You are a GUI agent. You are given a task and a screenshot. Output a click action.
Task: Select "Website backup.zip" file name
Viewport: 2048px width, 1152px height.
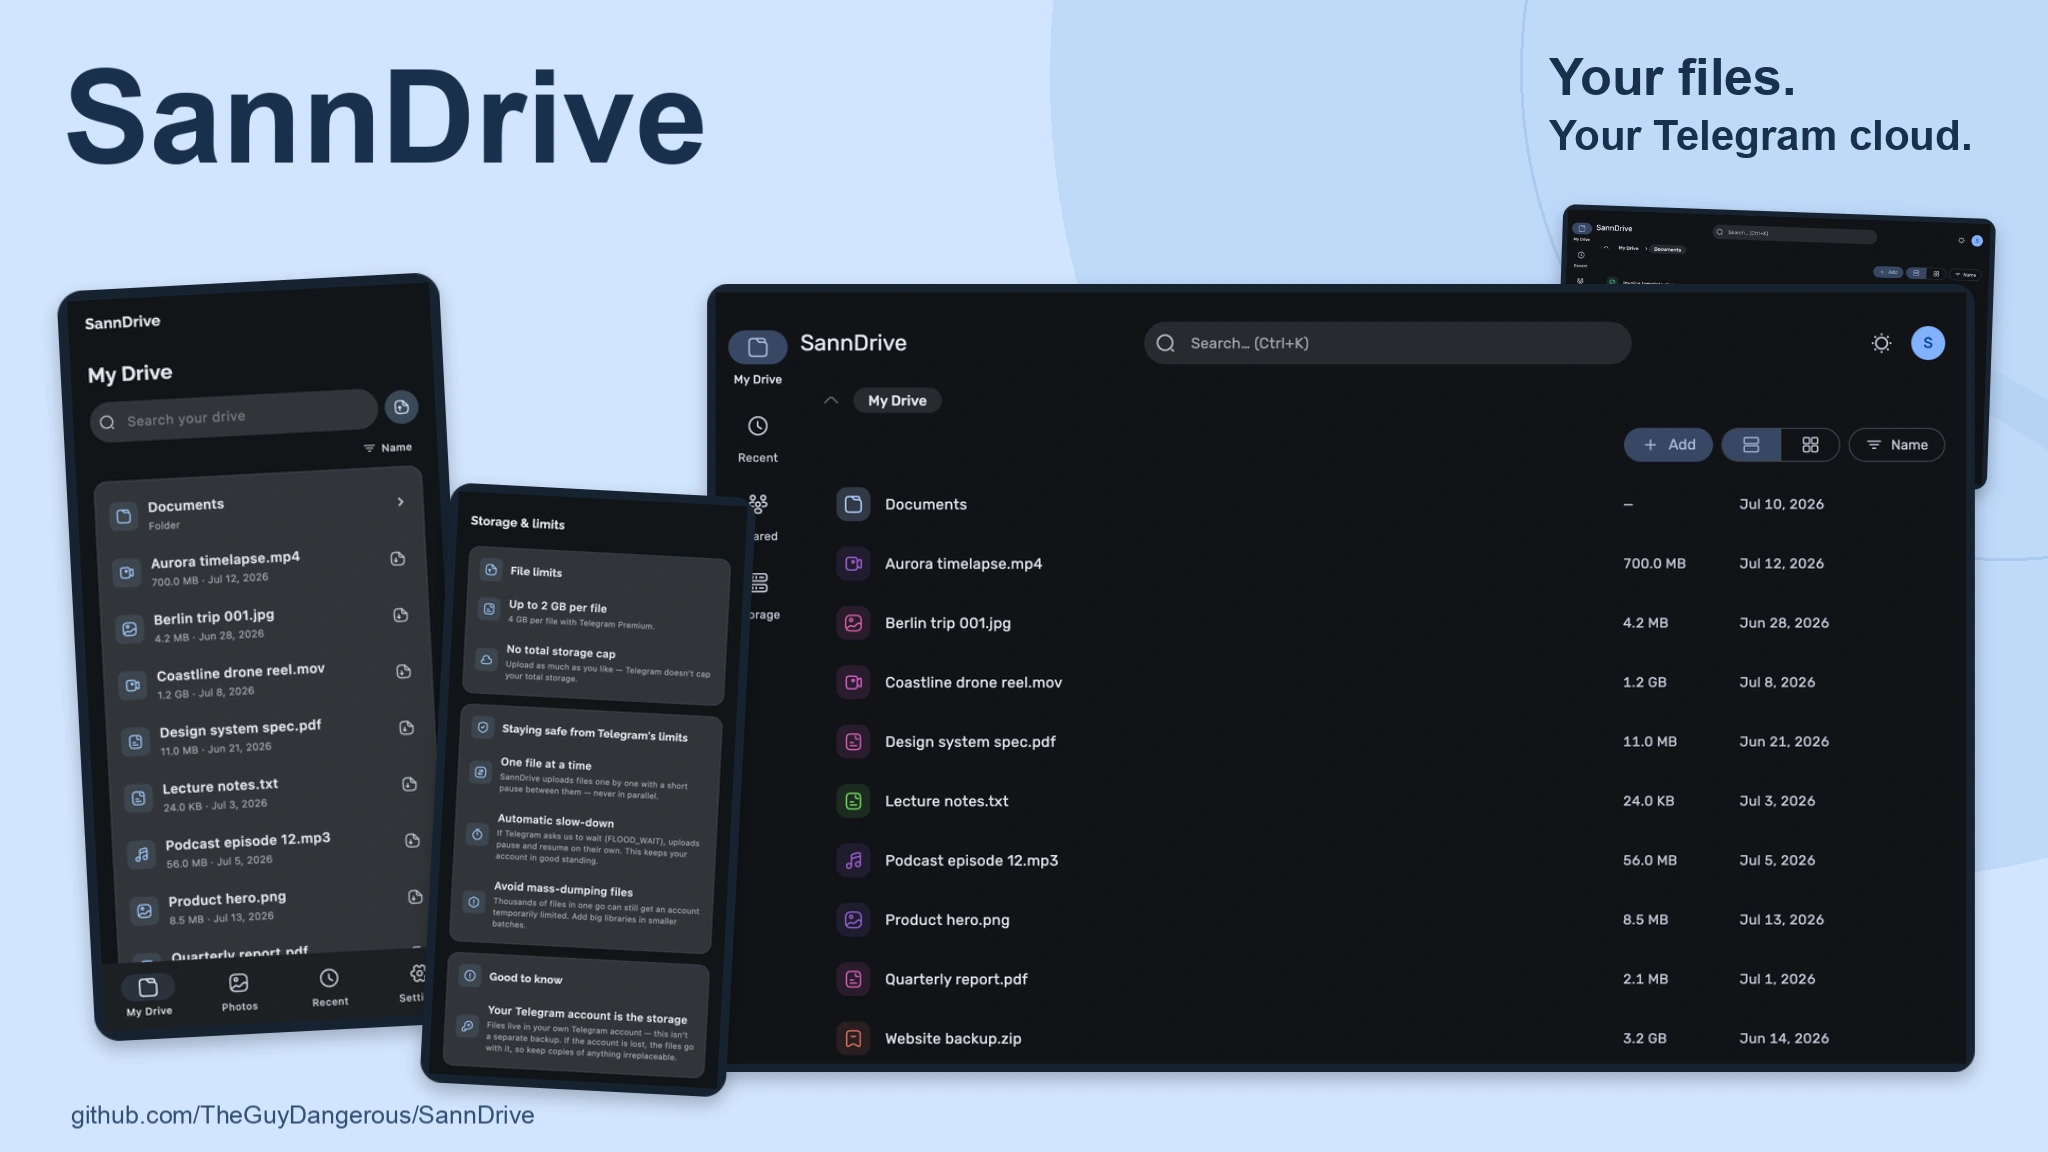[x=953, y=1038]
